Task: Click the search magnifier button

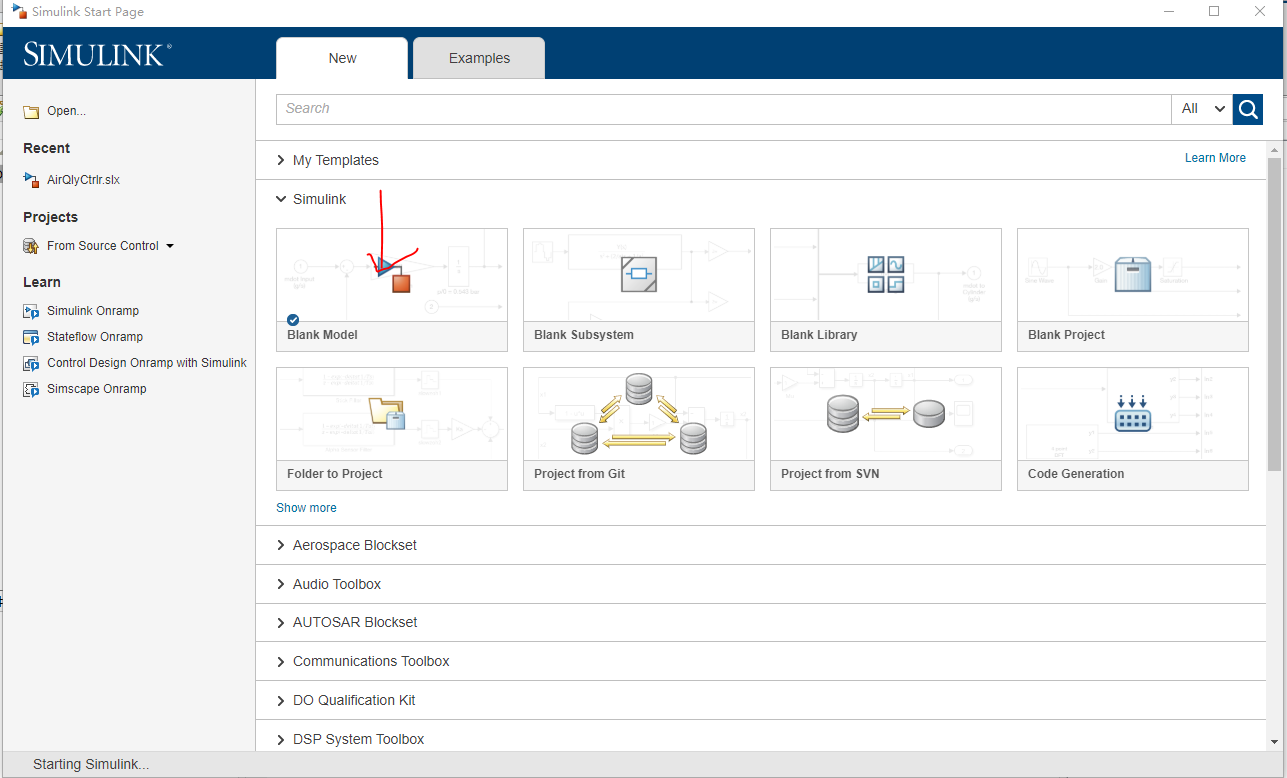Action: (x=1248, y=109)
